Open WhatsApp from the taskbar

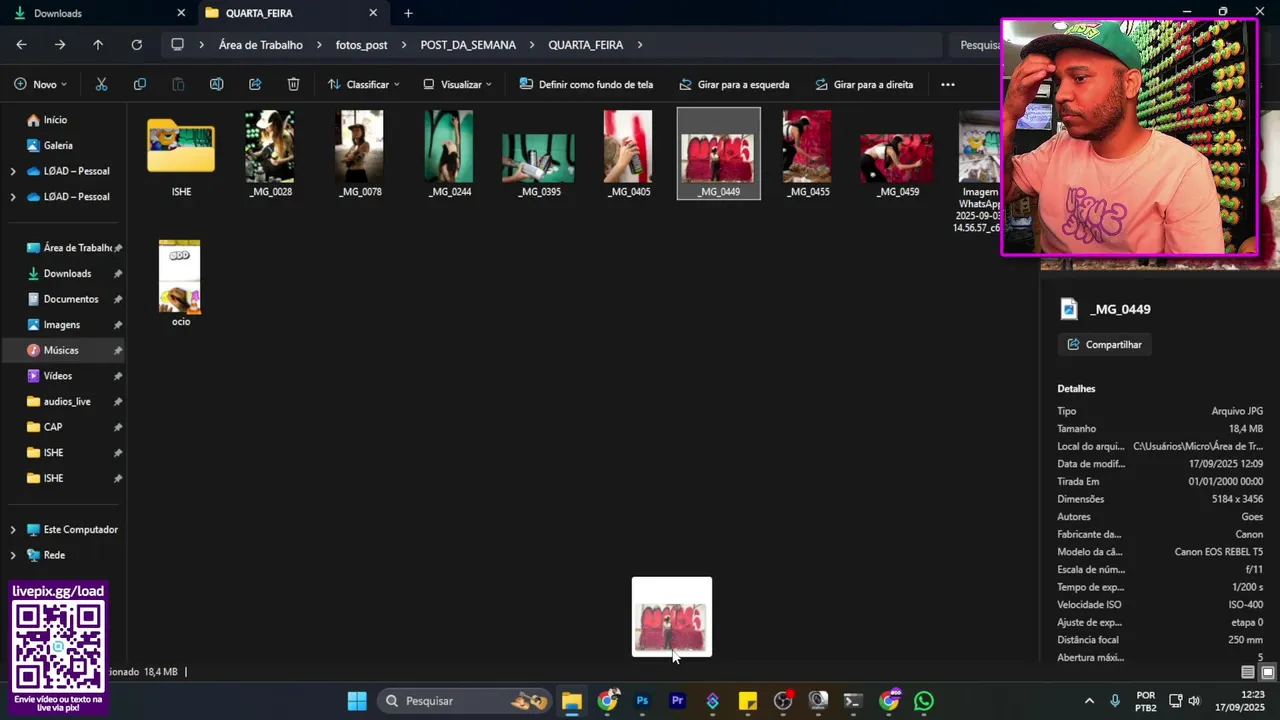924,701
